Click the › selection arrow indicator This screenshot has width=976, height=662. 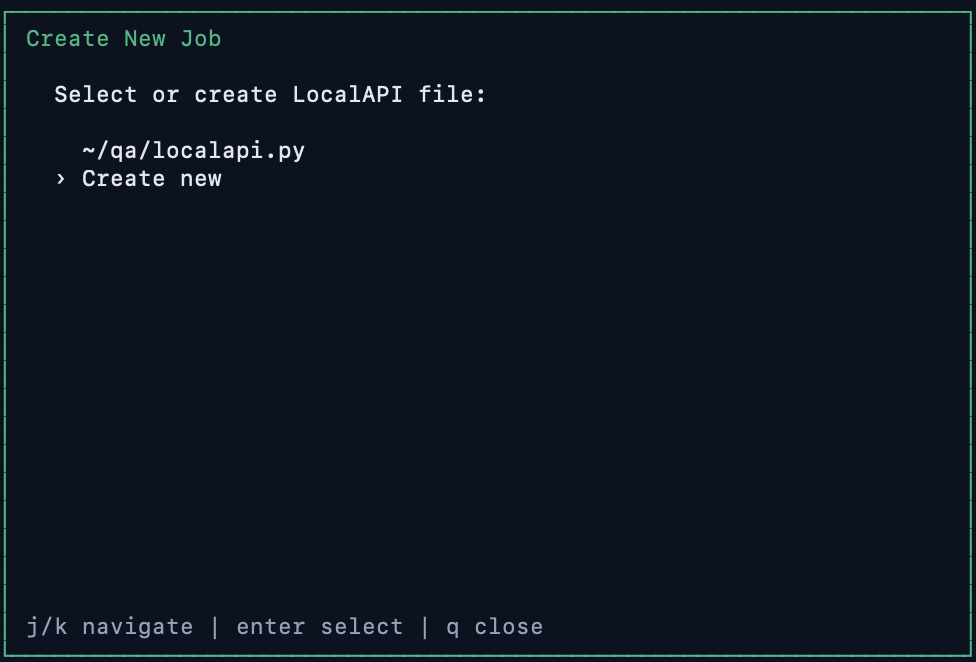pyautogui.click(x=59, y=178)
